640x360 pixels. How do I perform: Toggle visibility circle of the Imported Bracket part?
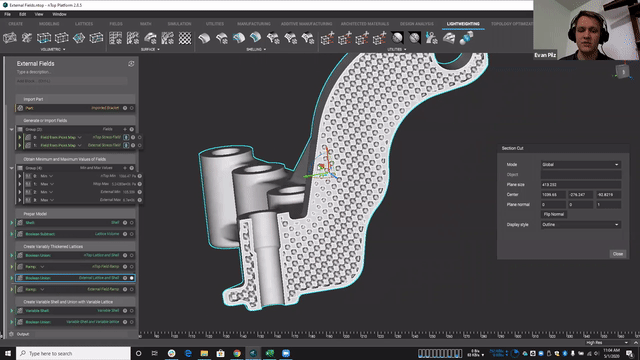pyautogui.click(x=131, y=108)
